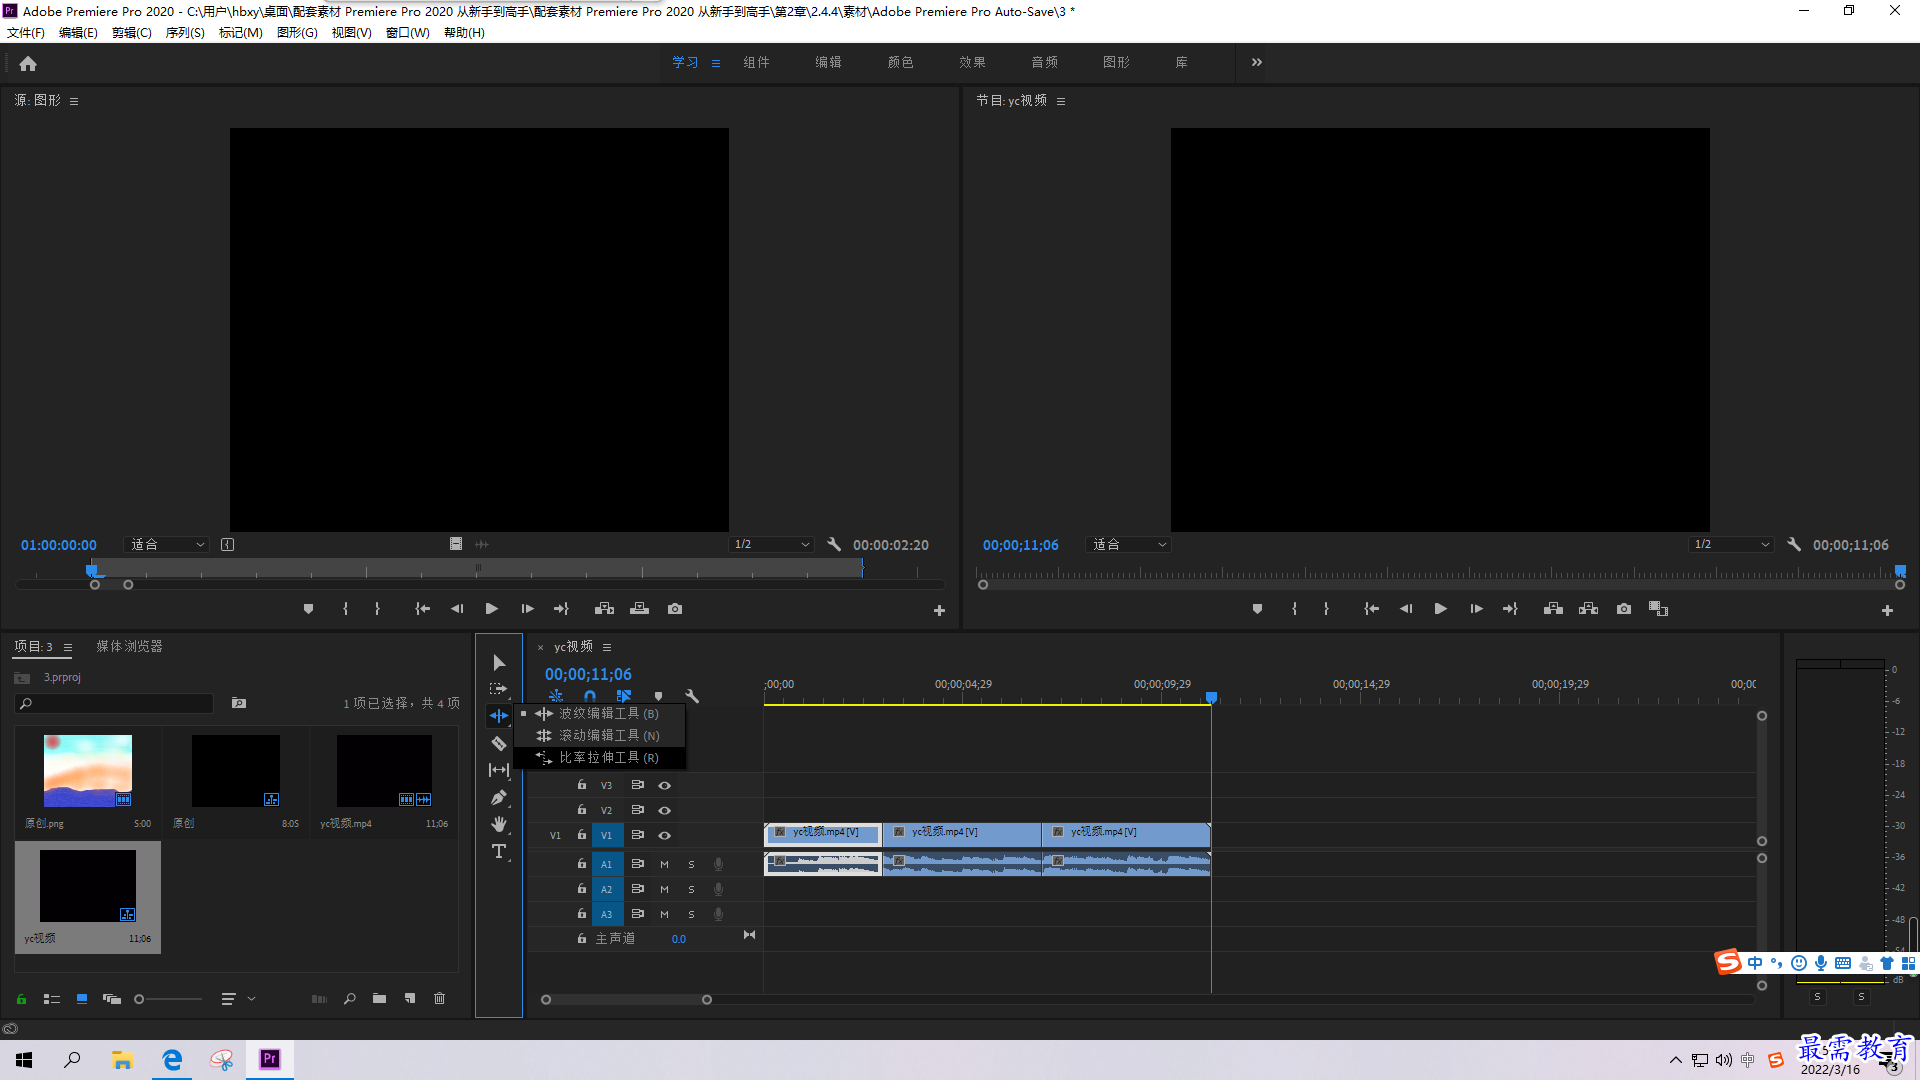
Task: Select the Razor tool
Action: pyautogui.click(x=499, y=743)
